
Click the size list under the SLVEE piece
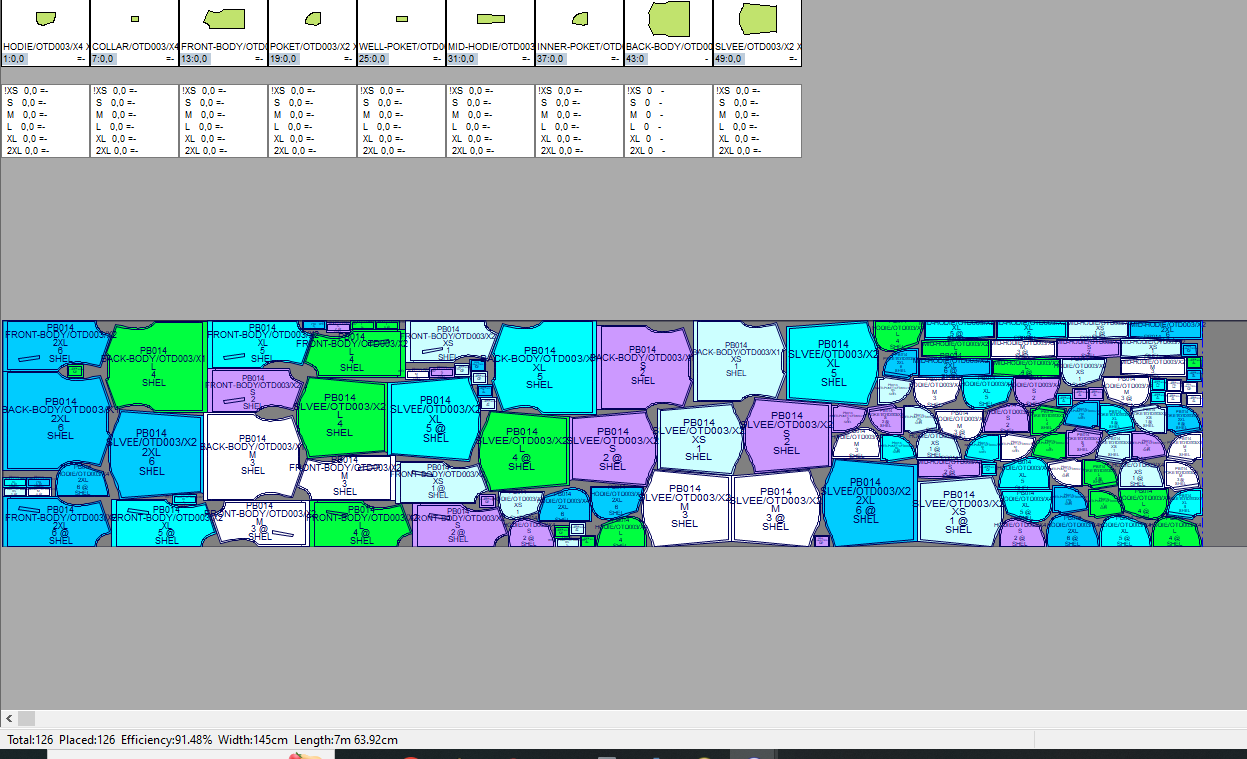pyautogui.click(x=758, y=121)
